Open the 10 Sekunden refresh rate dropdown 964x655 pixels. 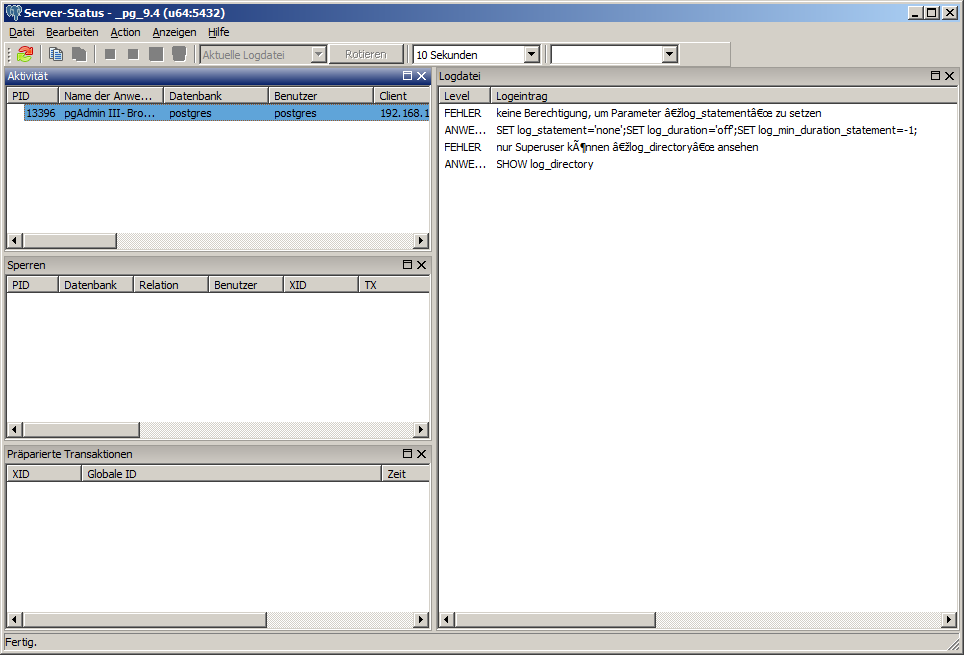pos(531,55)
